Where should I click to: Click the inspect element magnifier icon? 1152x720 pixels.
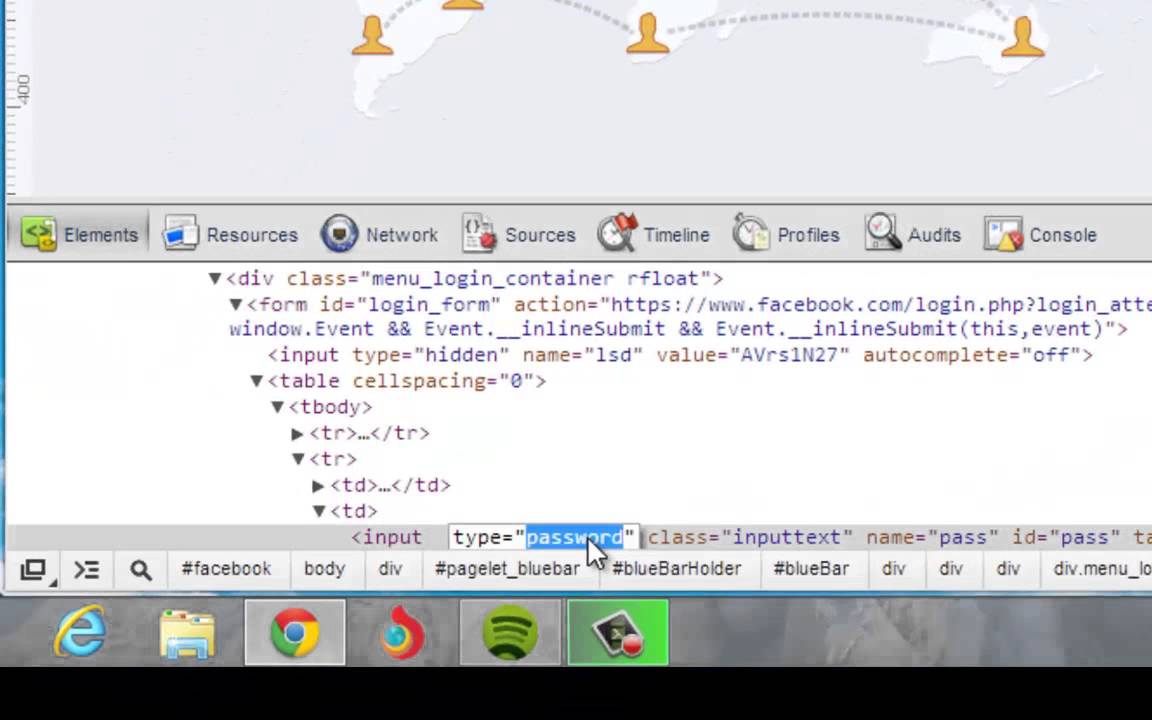(x=140, y=569)
